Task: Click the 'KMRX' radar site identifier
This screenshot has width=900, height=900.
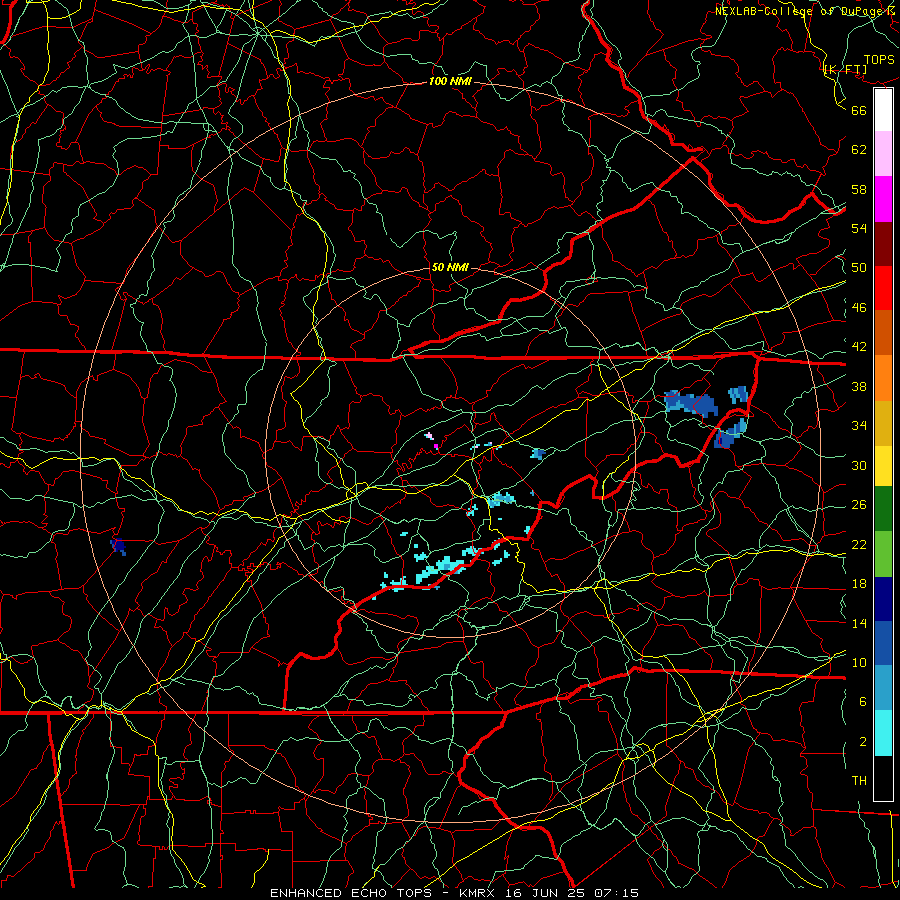Action: coord(479,893)
